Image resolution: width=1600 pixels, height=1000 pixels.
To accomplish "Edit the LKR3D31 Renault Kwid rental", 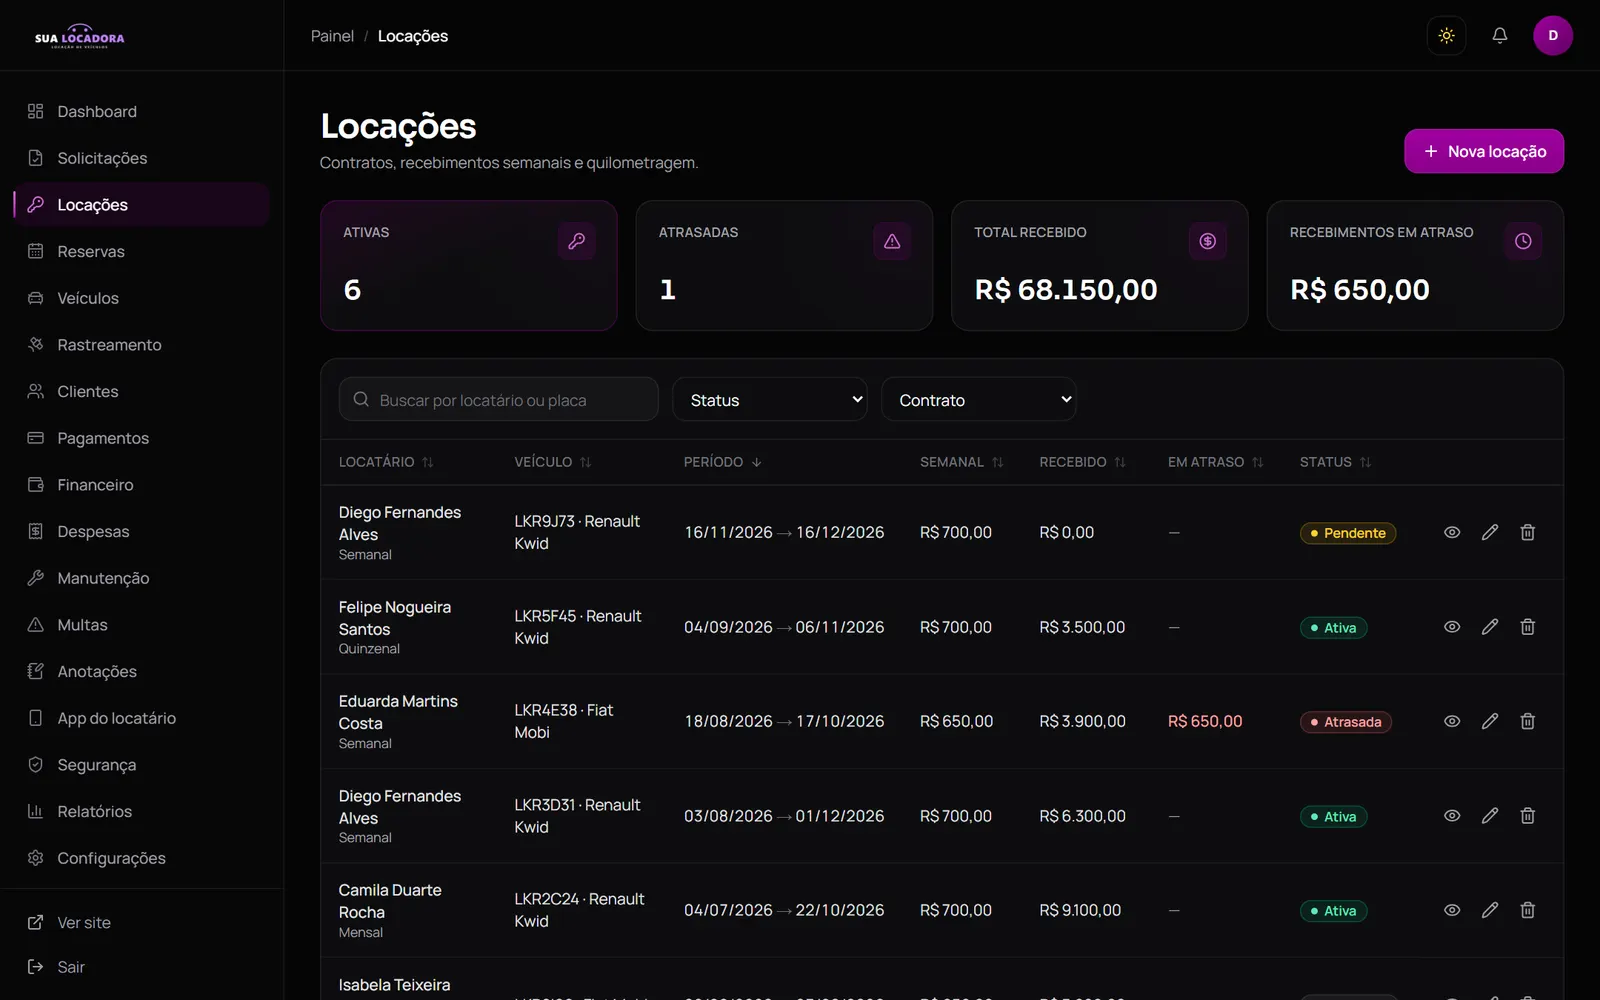I will click(x=1490, y=816).
